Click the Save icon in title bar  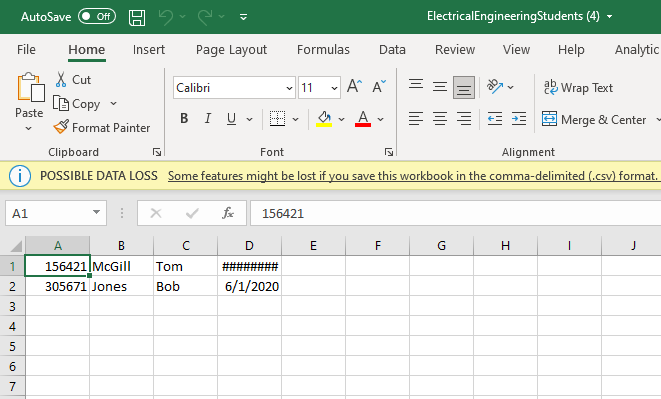tap(137, 17)
